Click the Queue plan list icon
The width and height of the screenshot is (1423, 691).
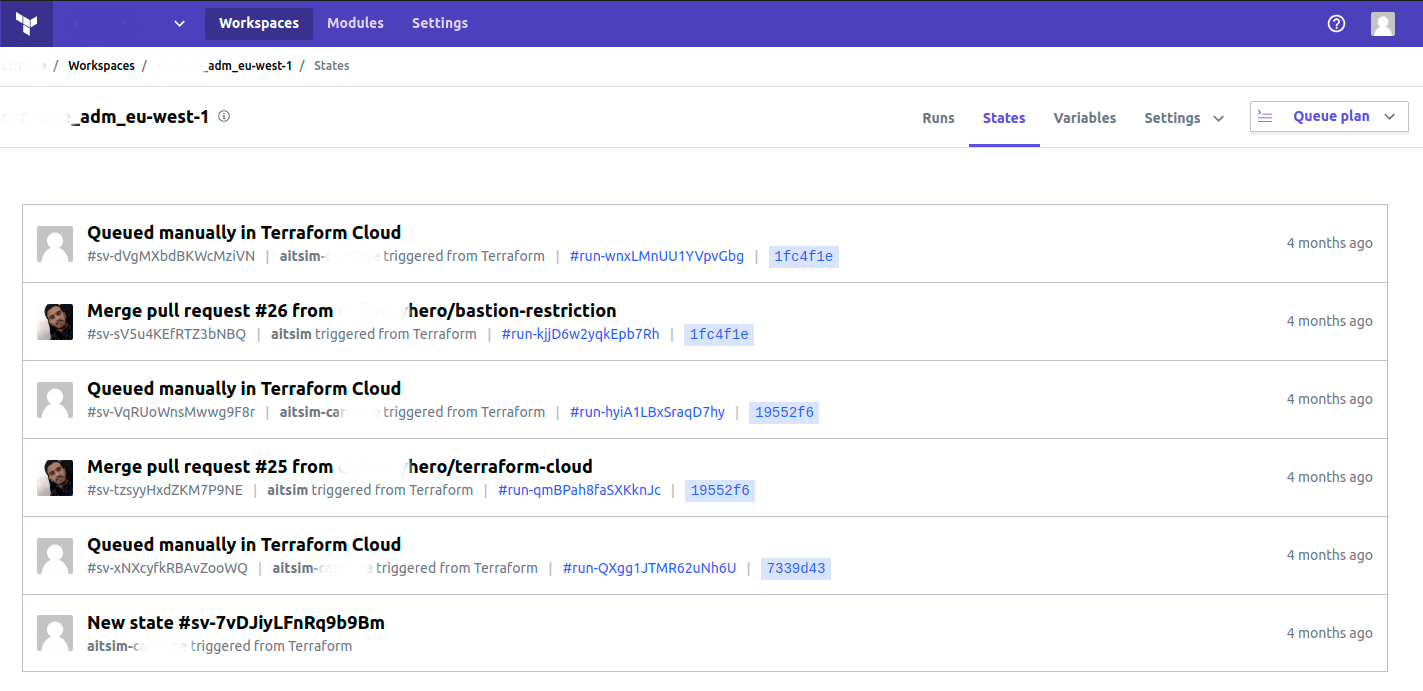click(x=1265, y=117)
